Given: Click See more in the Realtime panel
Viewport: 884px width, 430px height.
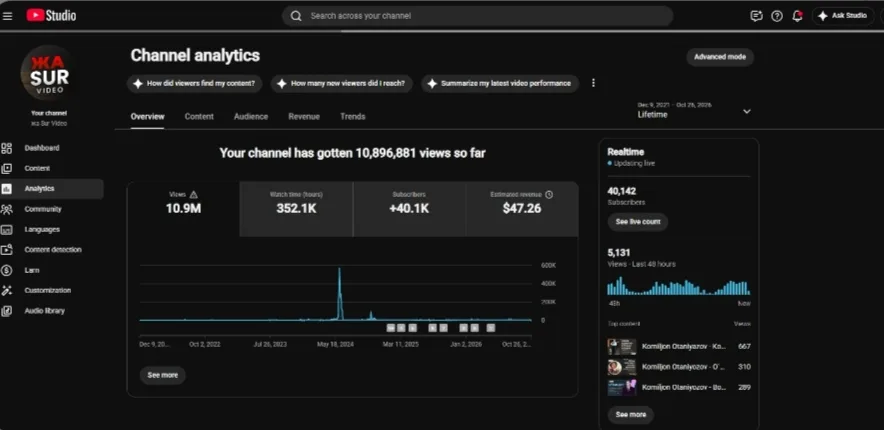Looking at the screenshot, I should (x=631, y=415).
